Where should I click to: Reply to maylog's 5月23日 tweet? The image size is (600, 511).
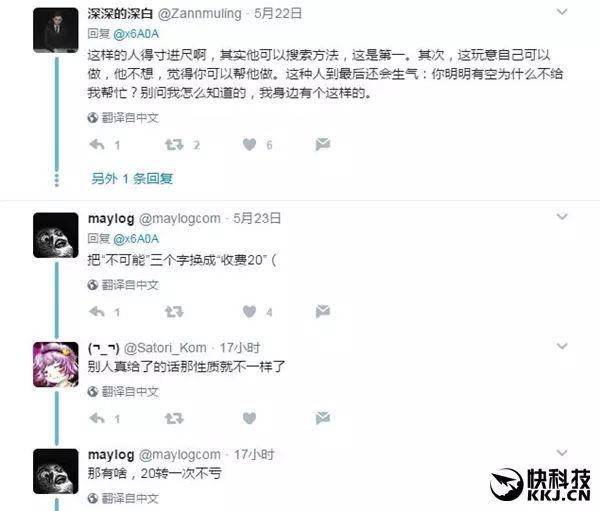click(97, 312)
